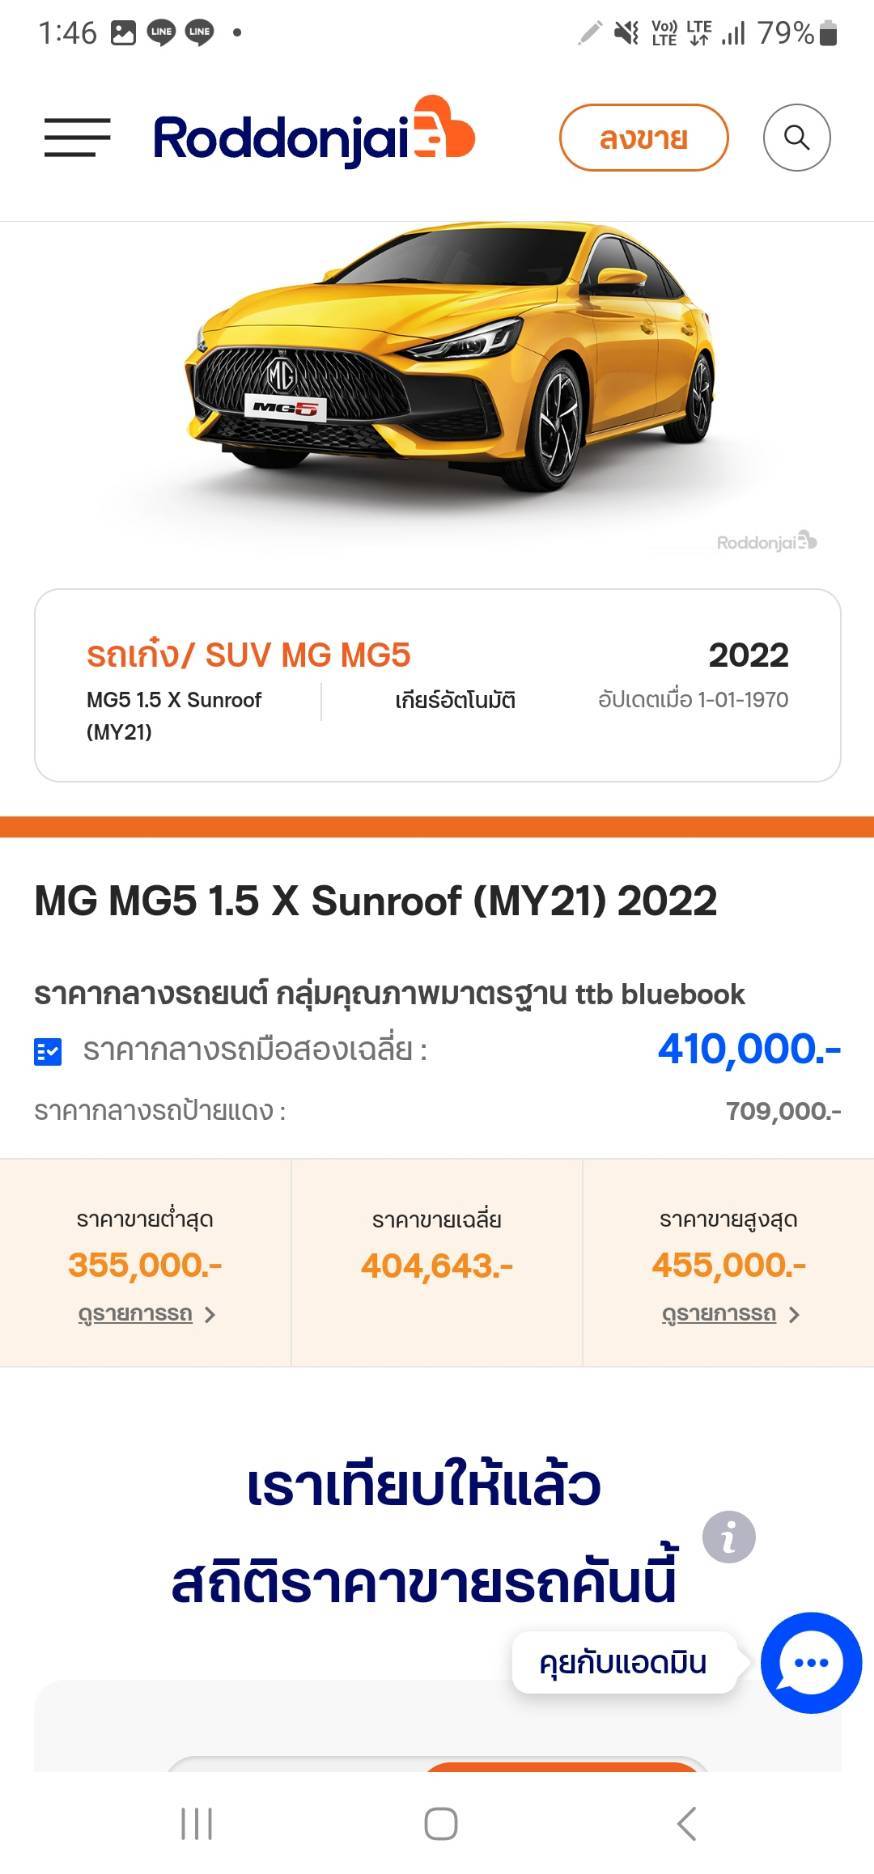Viewport: 874px width, 1874px height.
Task: Expand chevron next to lowest price listing
Action: (x=210, y=1315)
